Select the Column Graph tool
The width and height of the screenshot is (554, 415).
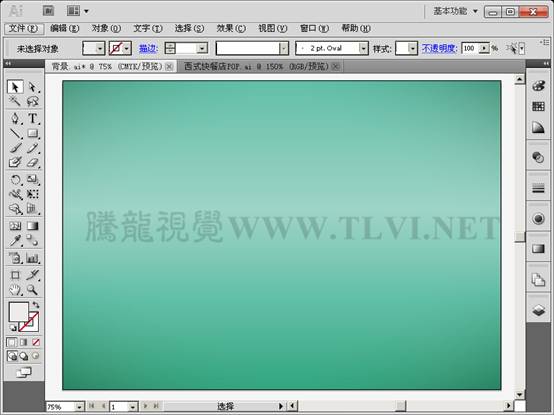click(33, 259)
